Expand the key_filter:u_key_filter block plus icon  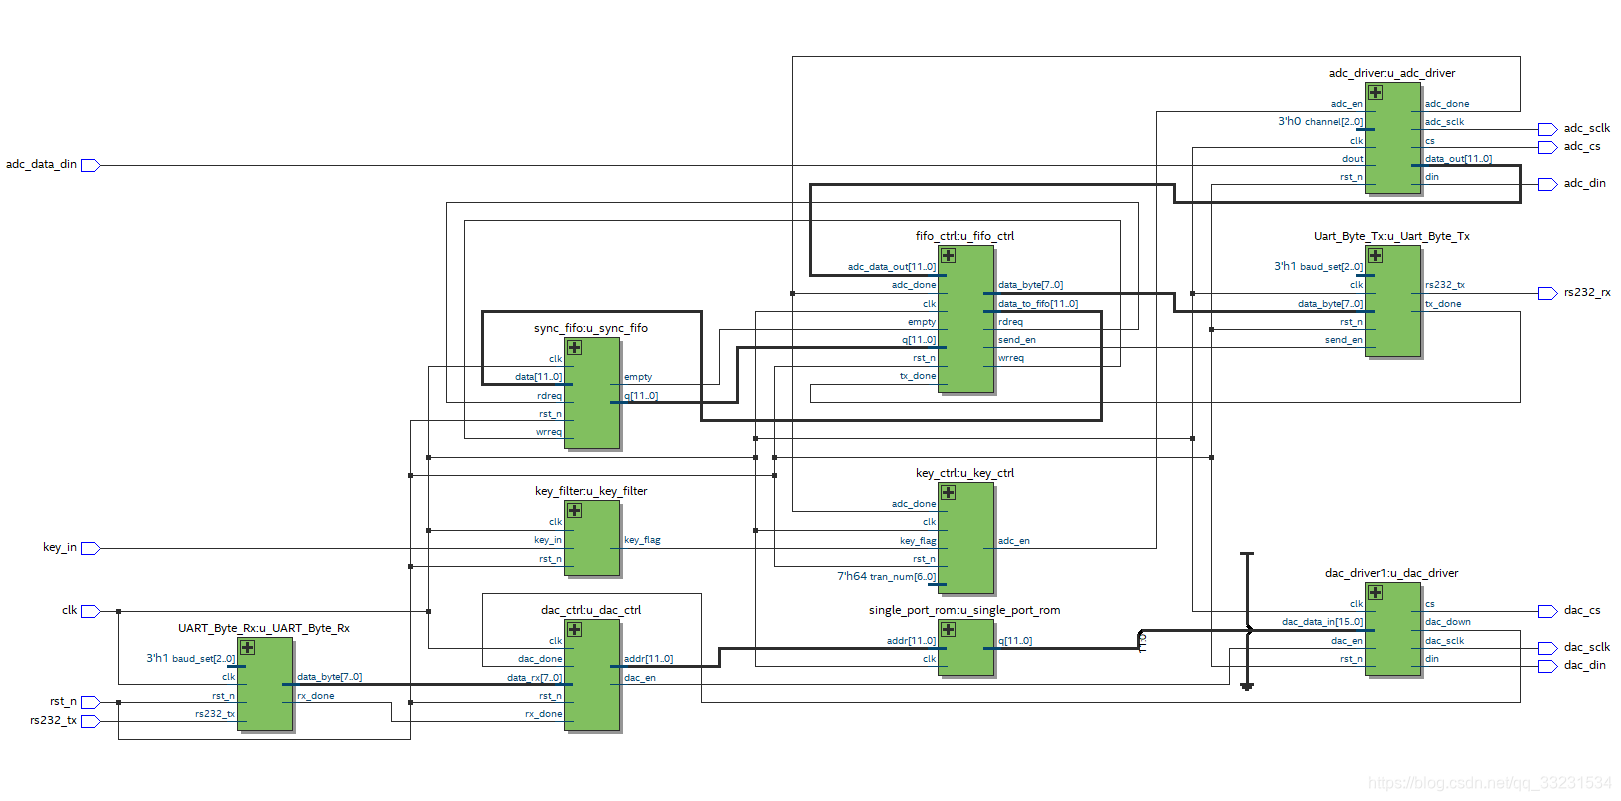[x=574, y=510]
